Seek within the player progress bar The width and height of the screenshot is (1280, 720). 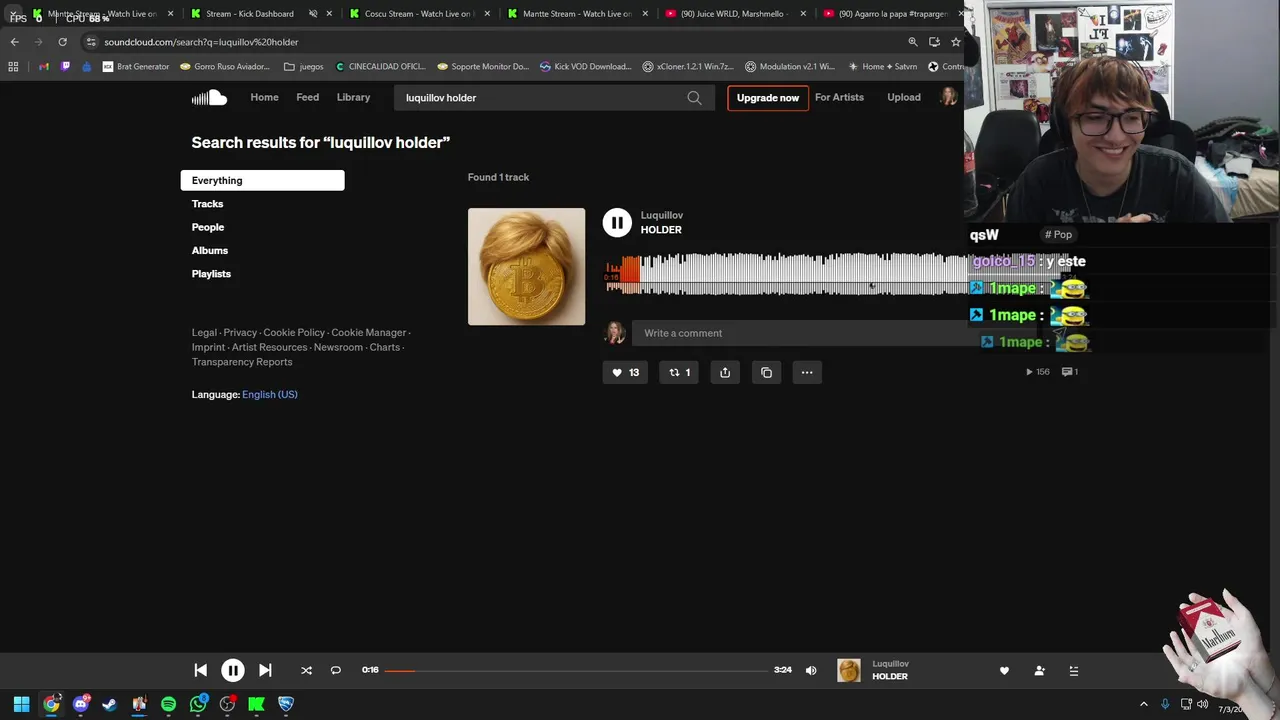point(576,670)
